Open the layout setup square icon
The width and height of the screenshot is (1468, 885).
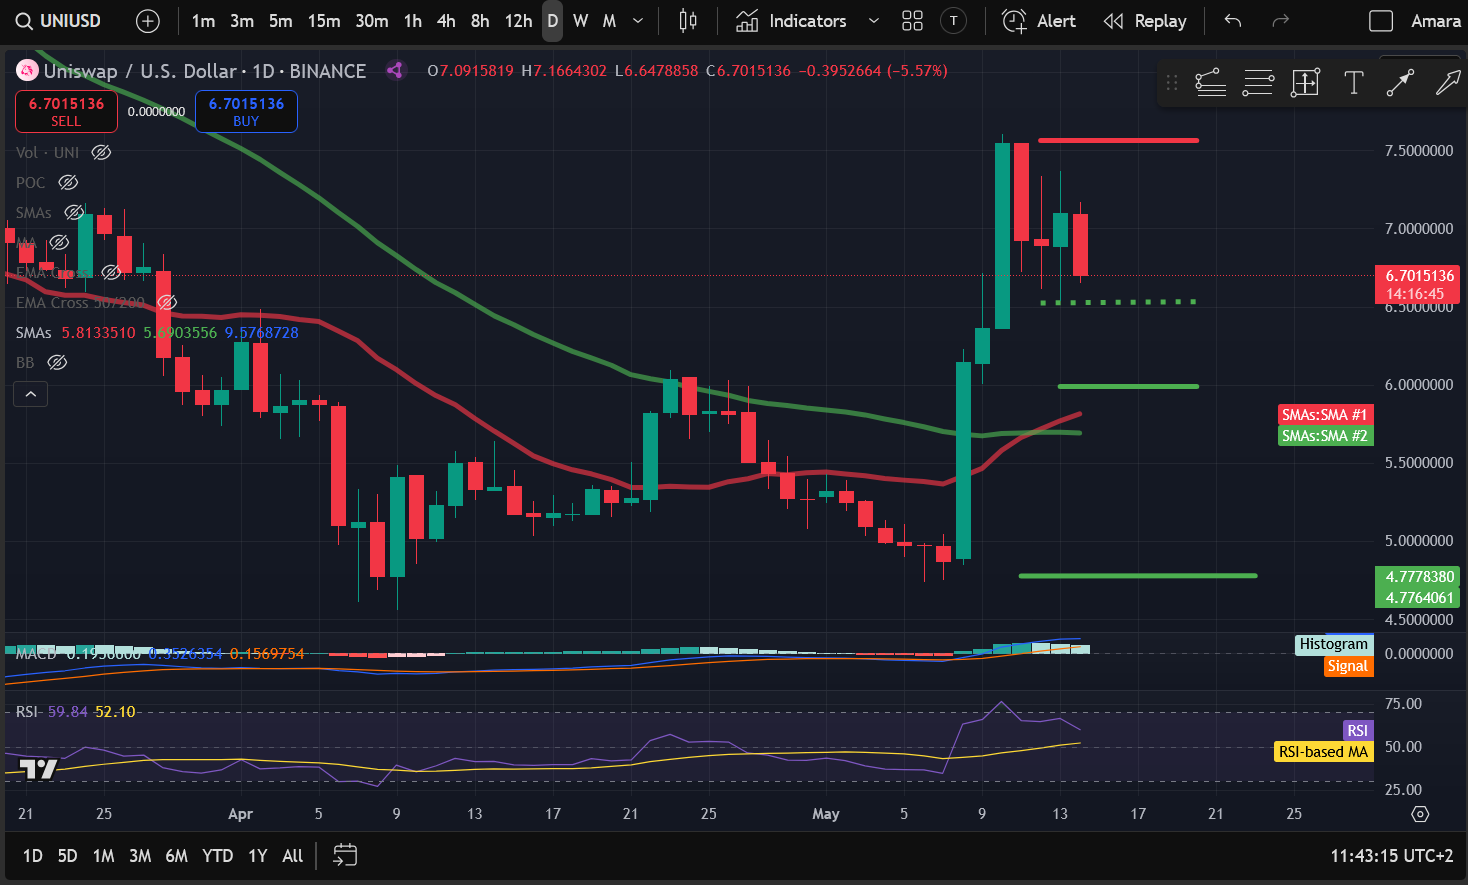(x=1381, y=21)
